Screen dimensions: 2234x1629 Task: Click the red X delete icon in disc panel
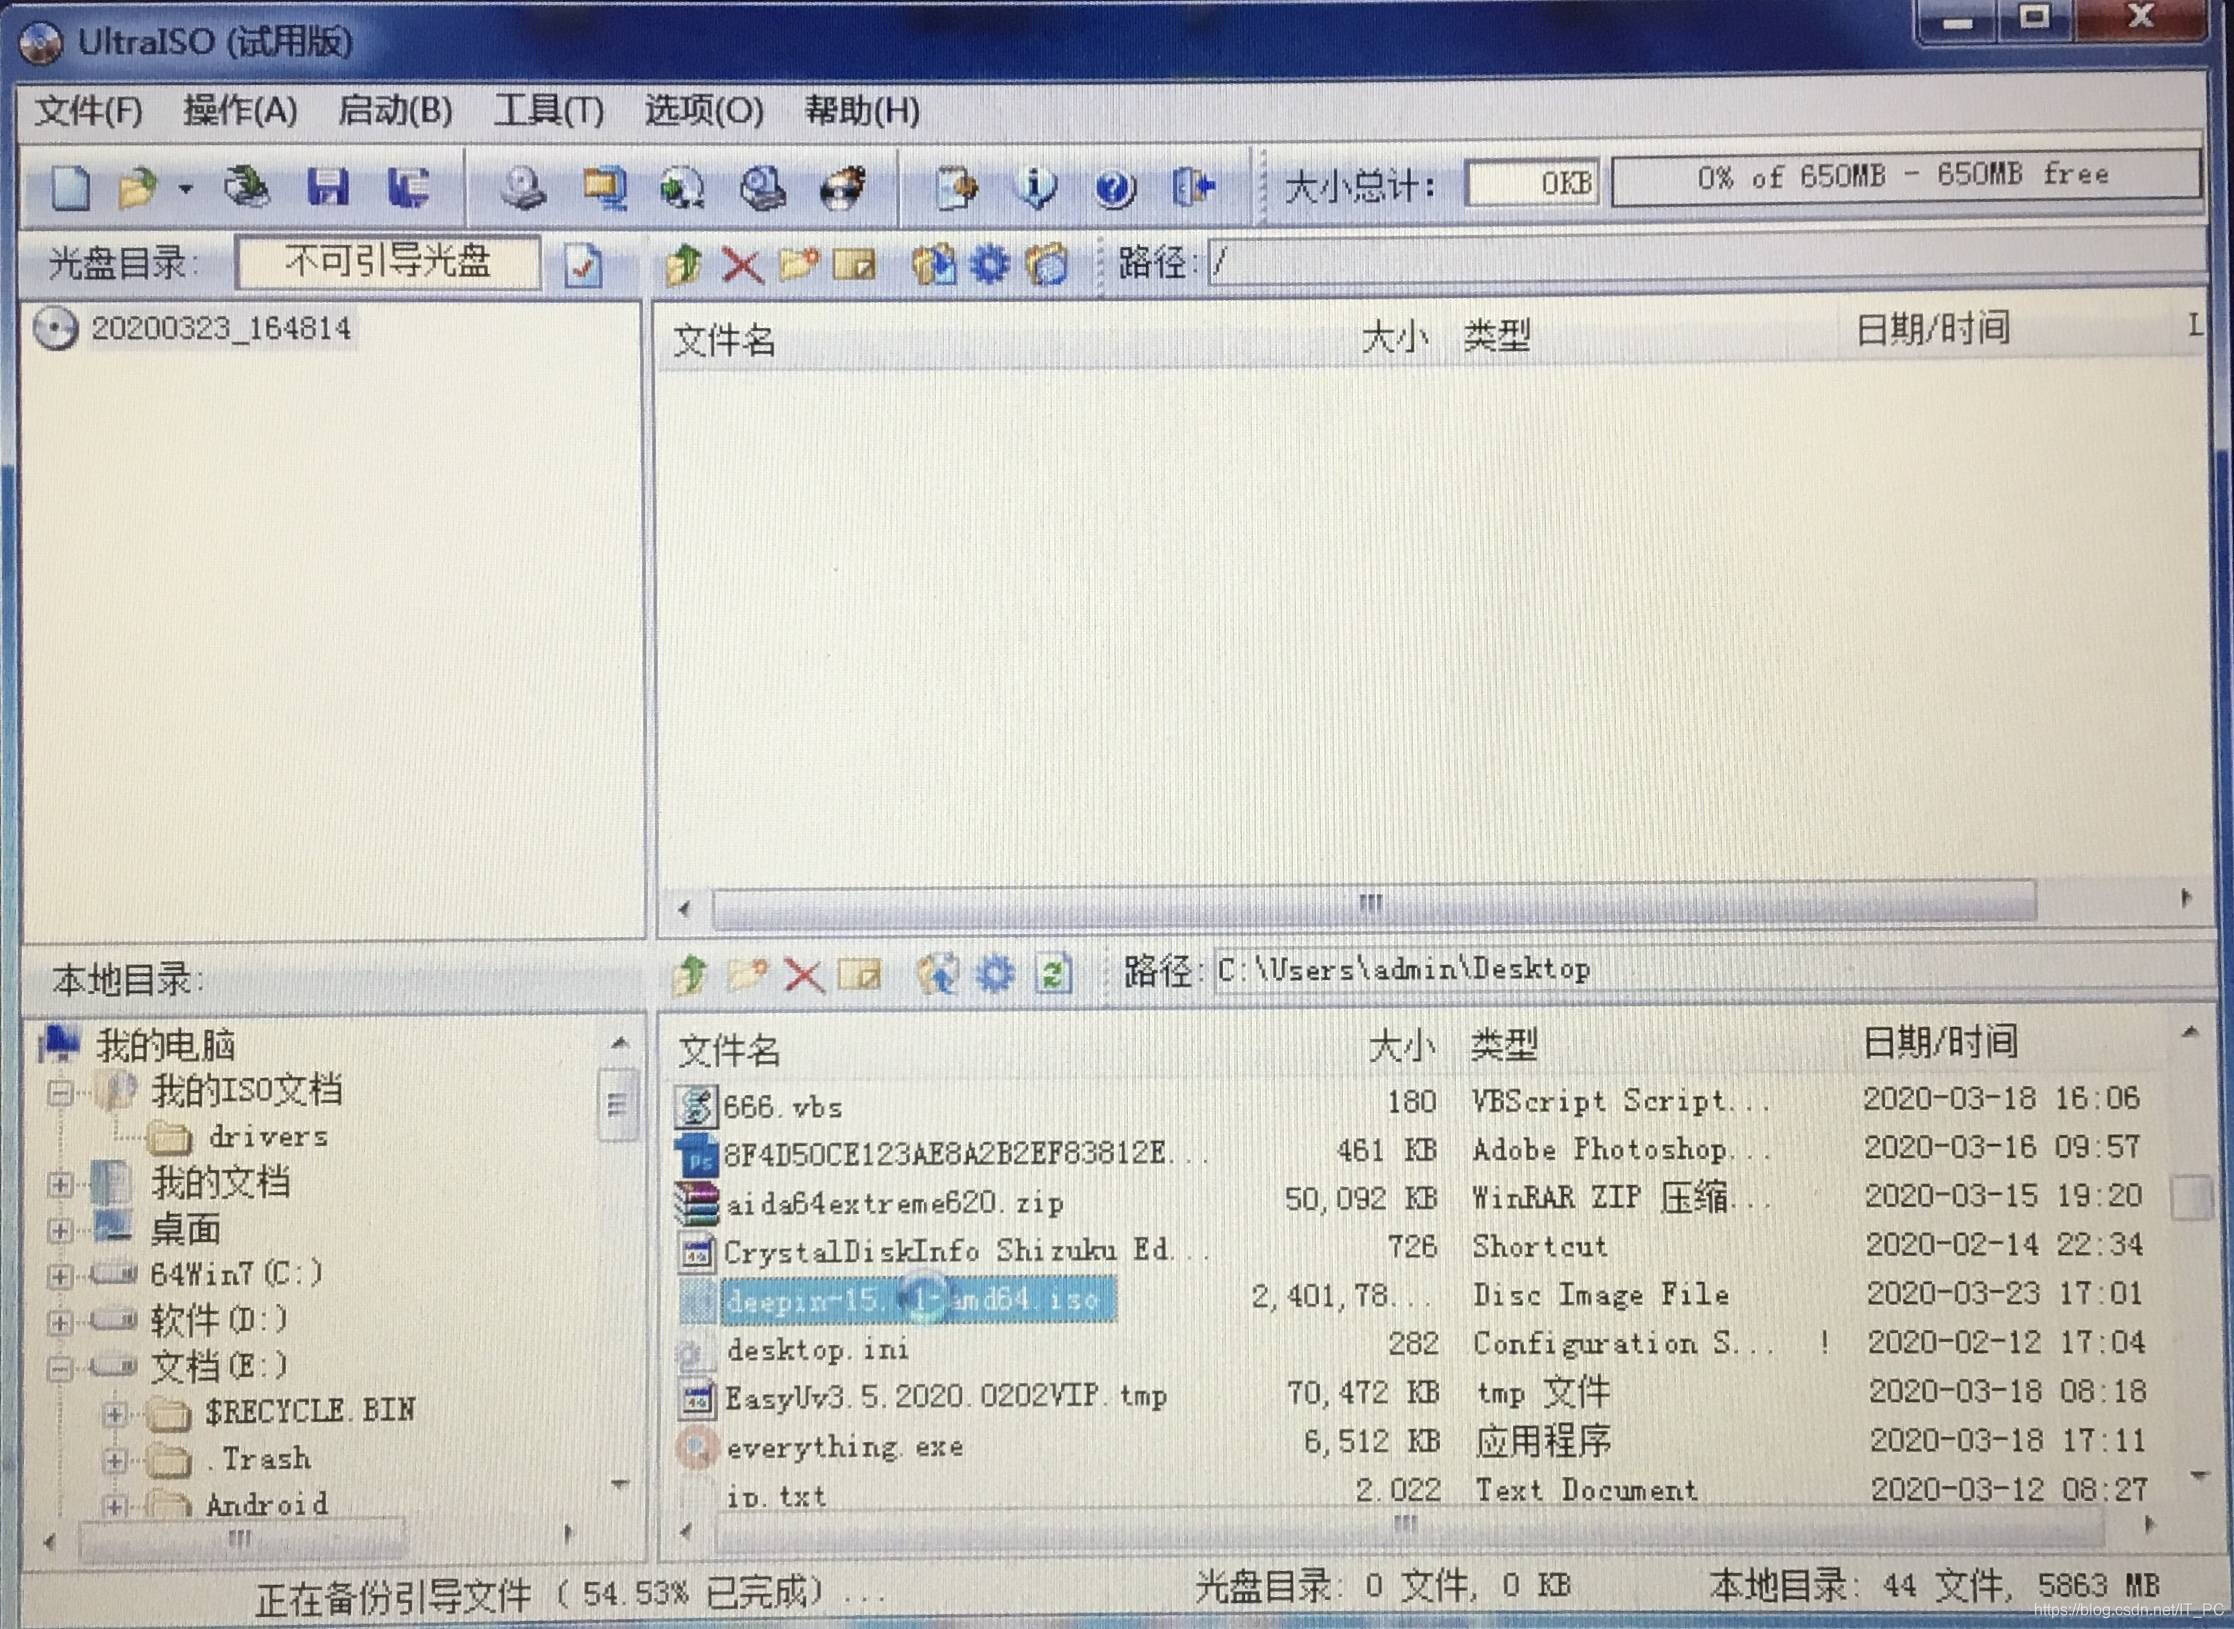pos(741,265)
